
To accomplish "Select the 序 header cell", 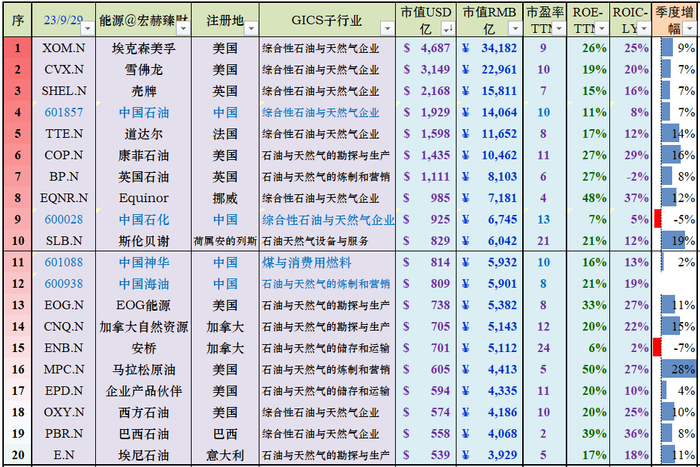I will [18, 20].
